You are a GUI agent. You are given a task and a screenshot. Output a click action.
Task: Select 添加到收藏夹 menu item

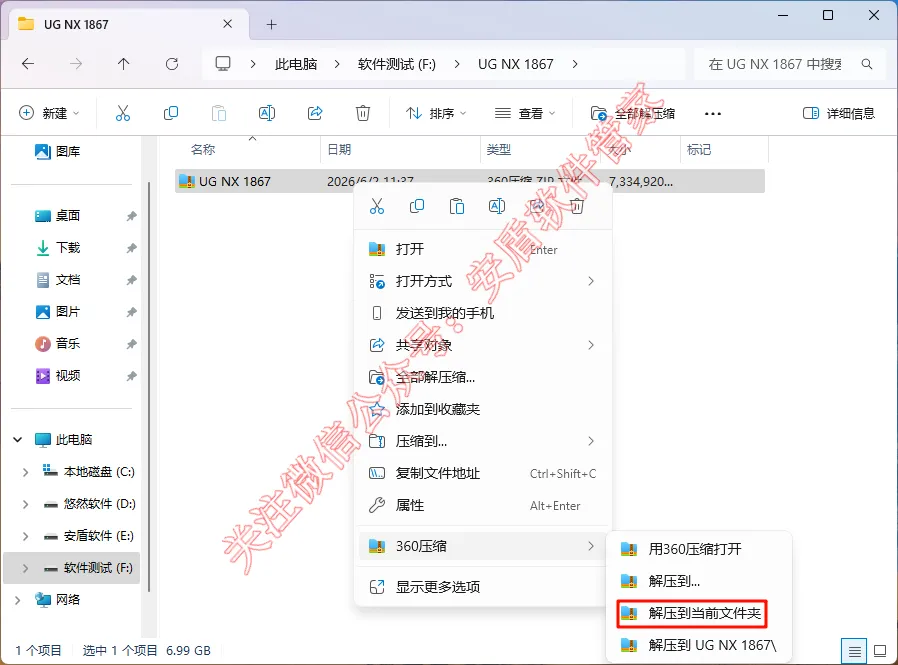tap(483, 410)
